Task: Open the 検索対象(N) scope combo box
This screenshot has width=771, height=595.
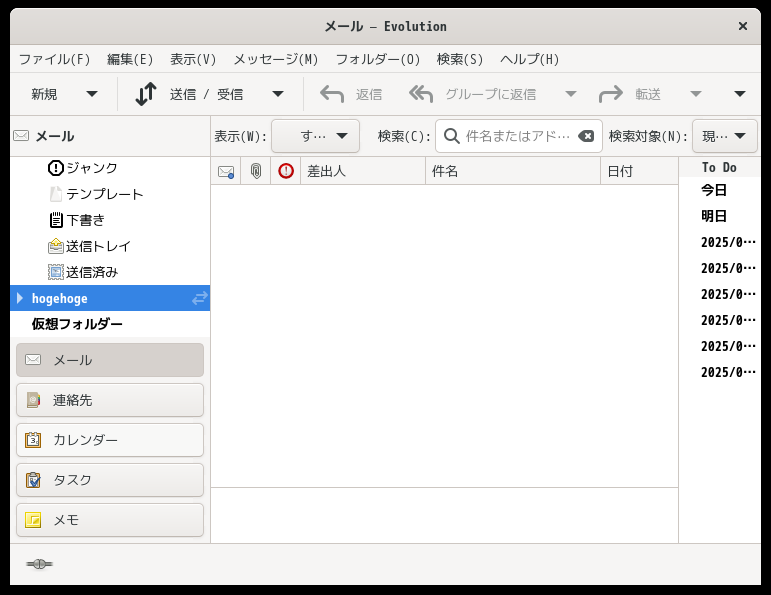Action: pos(725,136)
